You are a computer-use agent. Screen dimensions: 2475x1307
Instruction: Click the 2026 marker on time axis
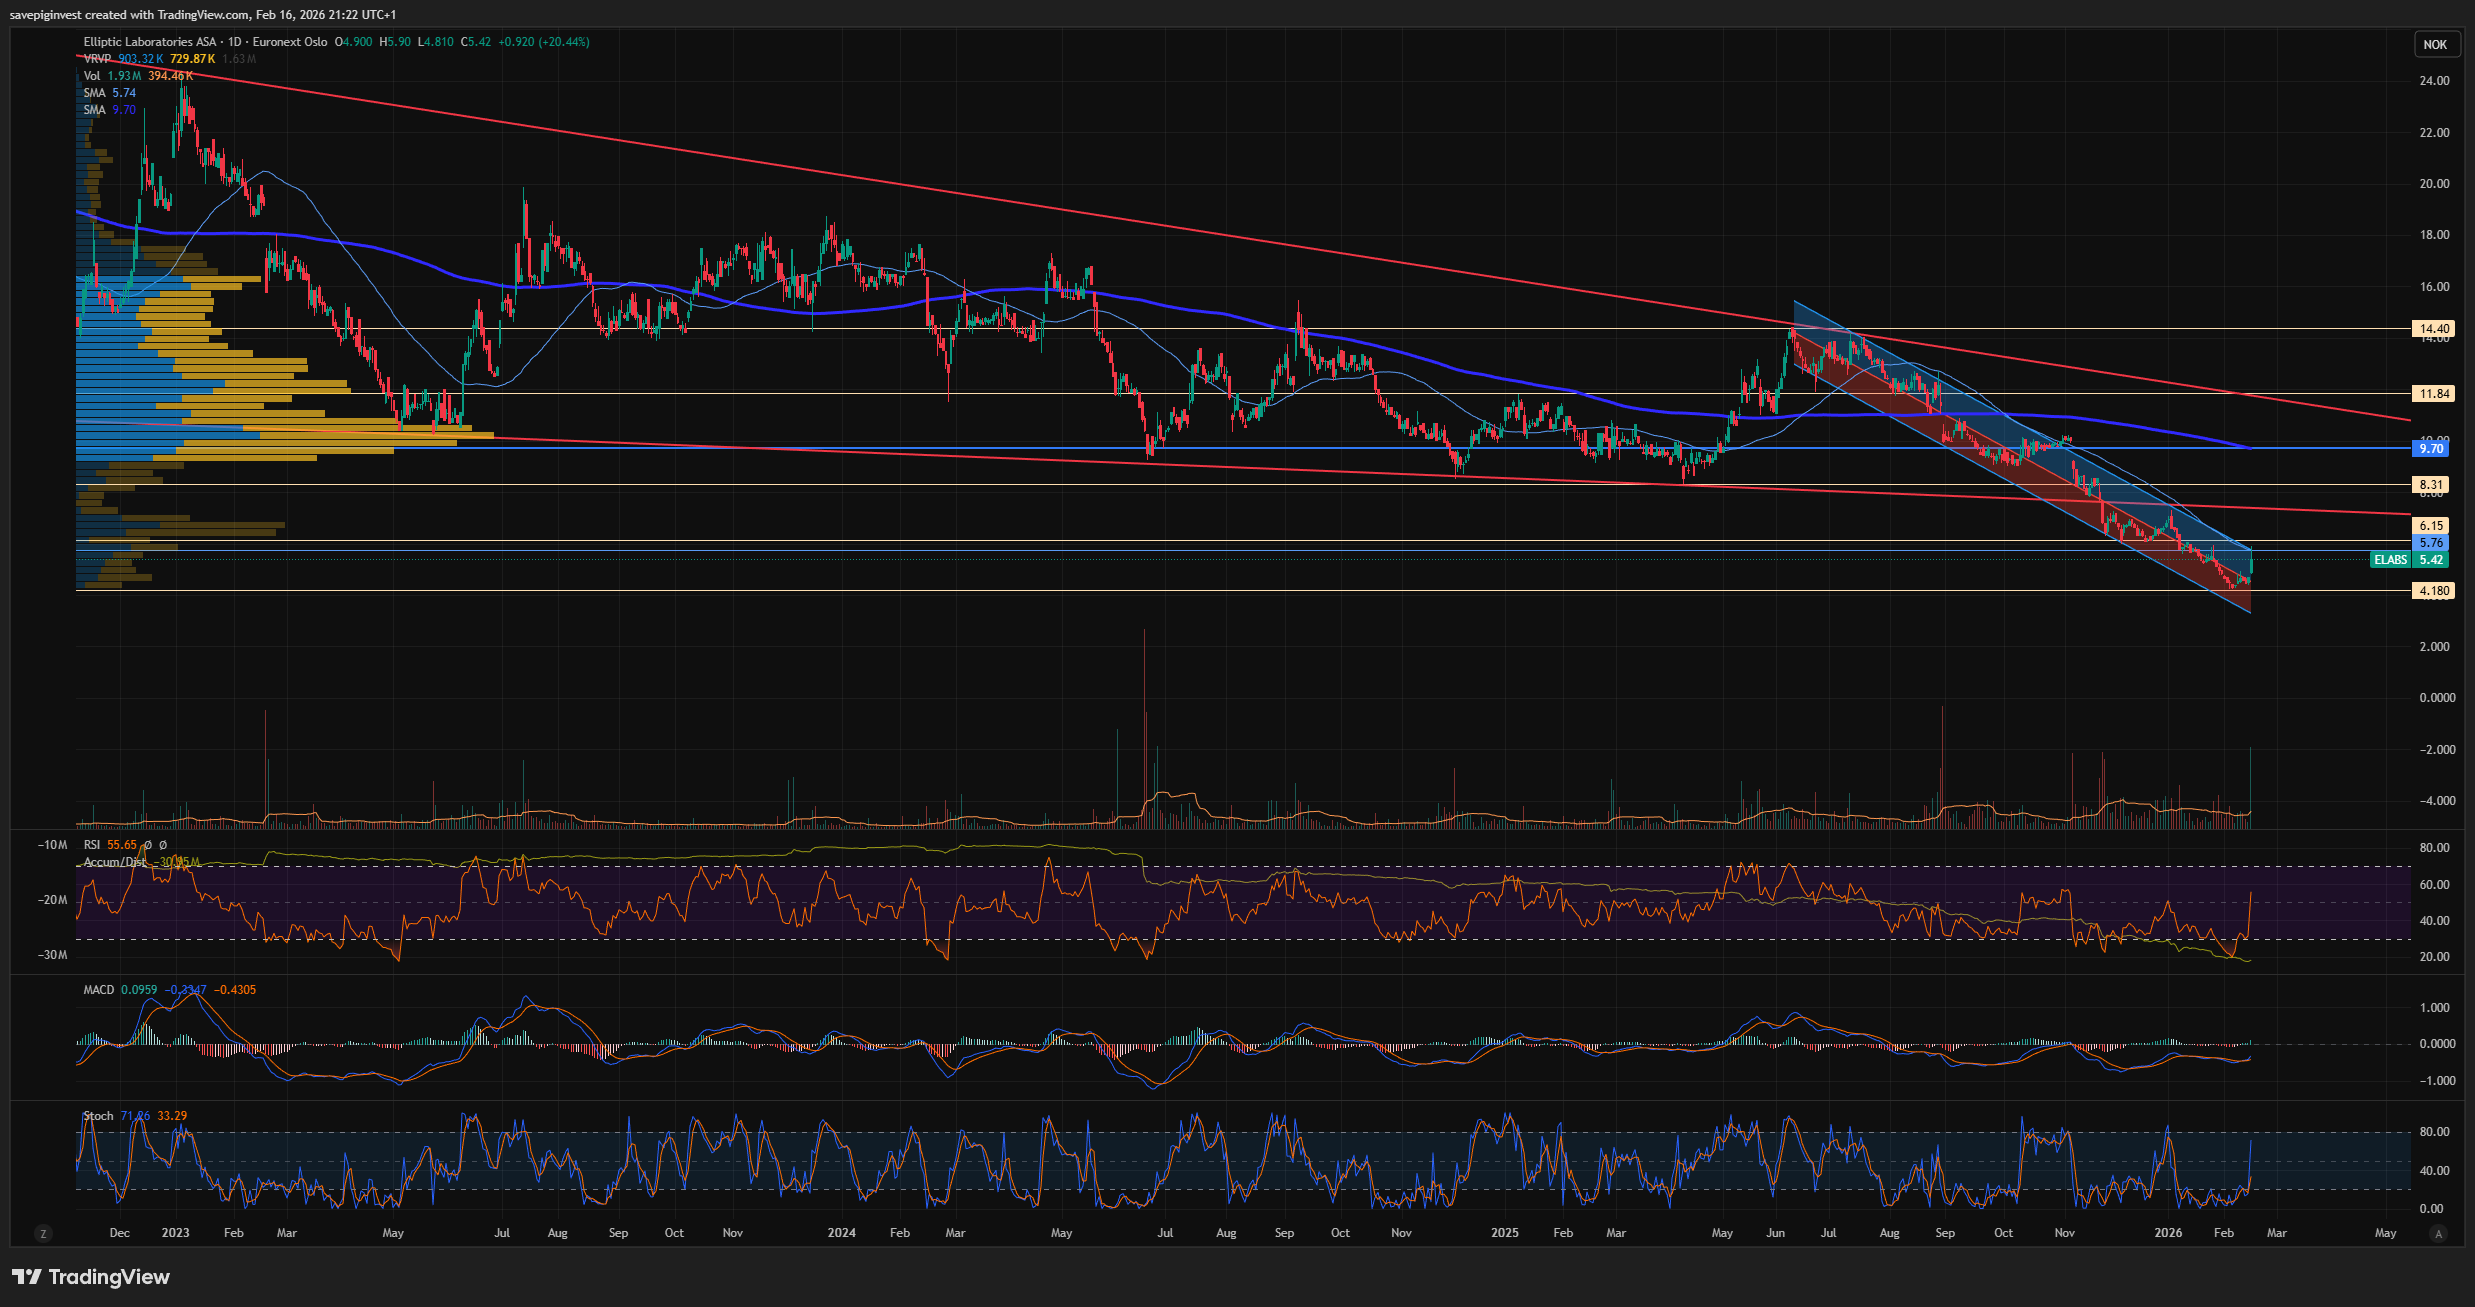[2168, 1233]
